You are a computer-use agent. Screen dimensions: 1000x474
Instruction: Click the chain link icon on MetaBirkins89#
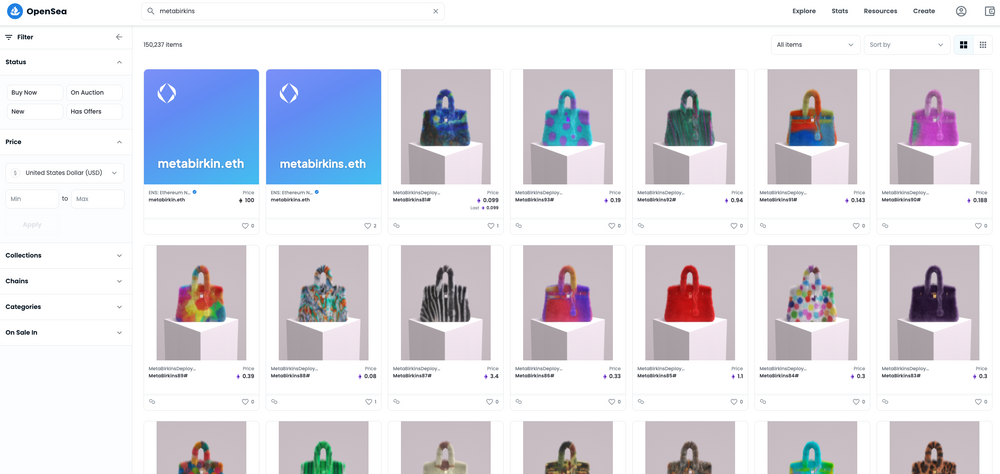coord(152,402)
